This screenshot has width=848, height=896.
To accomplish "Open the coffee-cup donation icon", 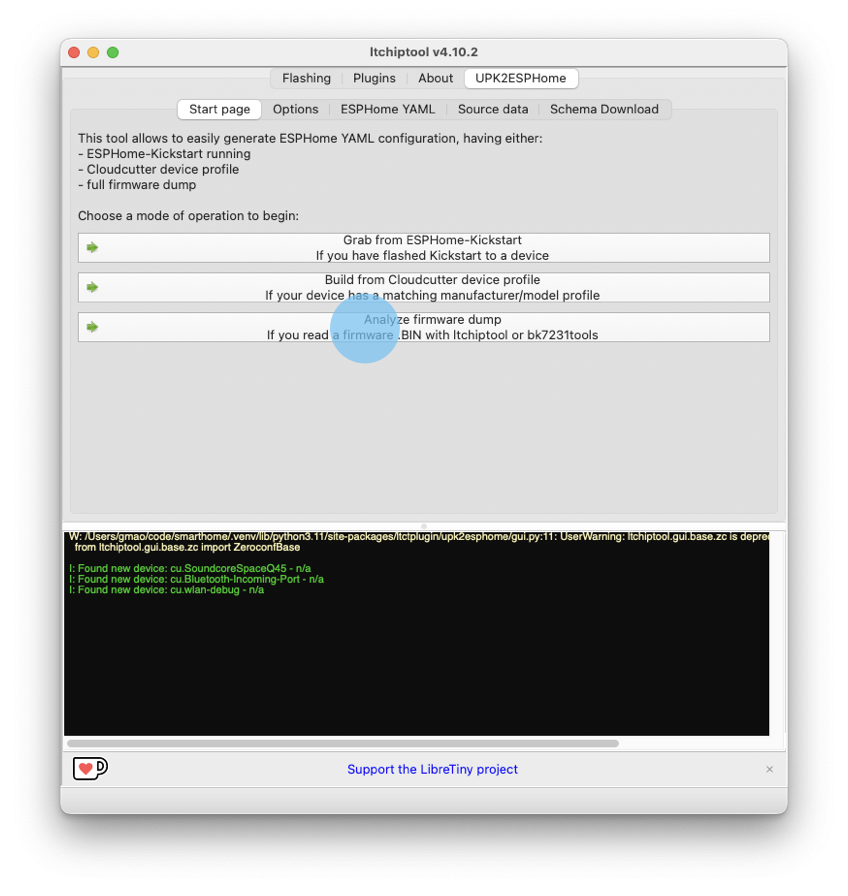I will [89, 768].
